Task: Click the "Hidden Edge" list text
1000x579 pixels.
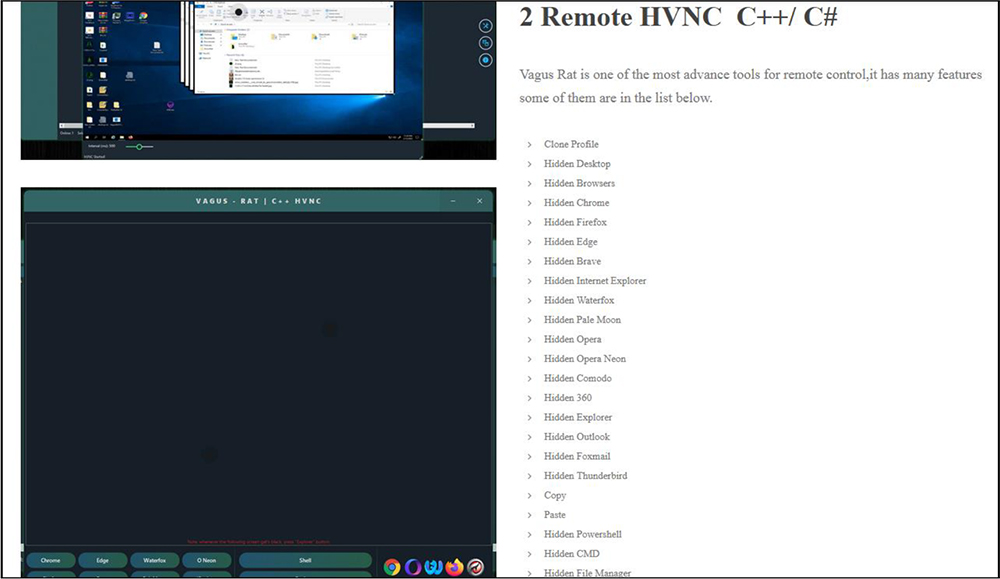Action: [x=571, y=242]
